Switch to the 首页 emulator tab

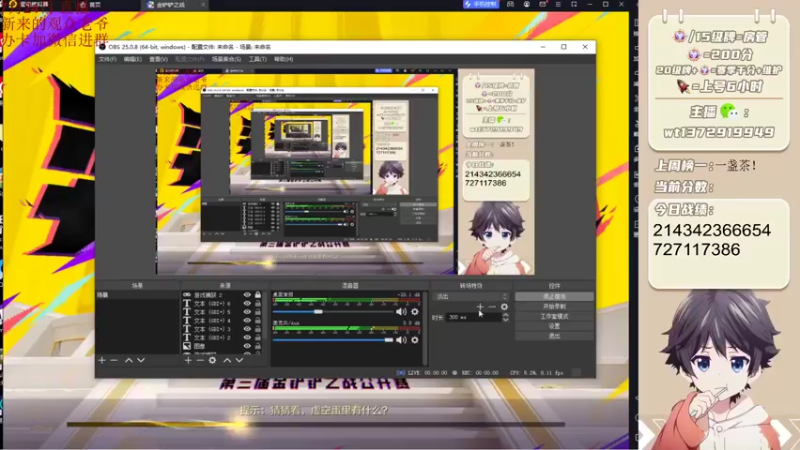point(91,5)
